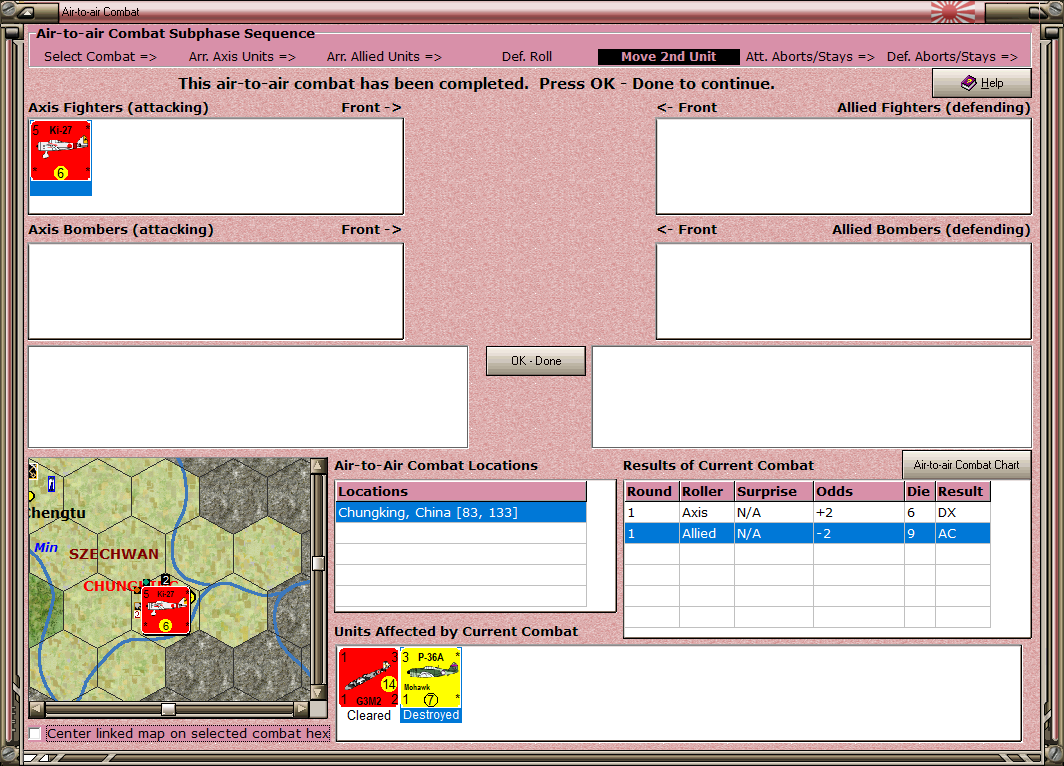Click the Allied Fighters defending empty box
The width and height of the screenshot is (1064, 766).
[843, 166]
